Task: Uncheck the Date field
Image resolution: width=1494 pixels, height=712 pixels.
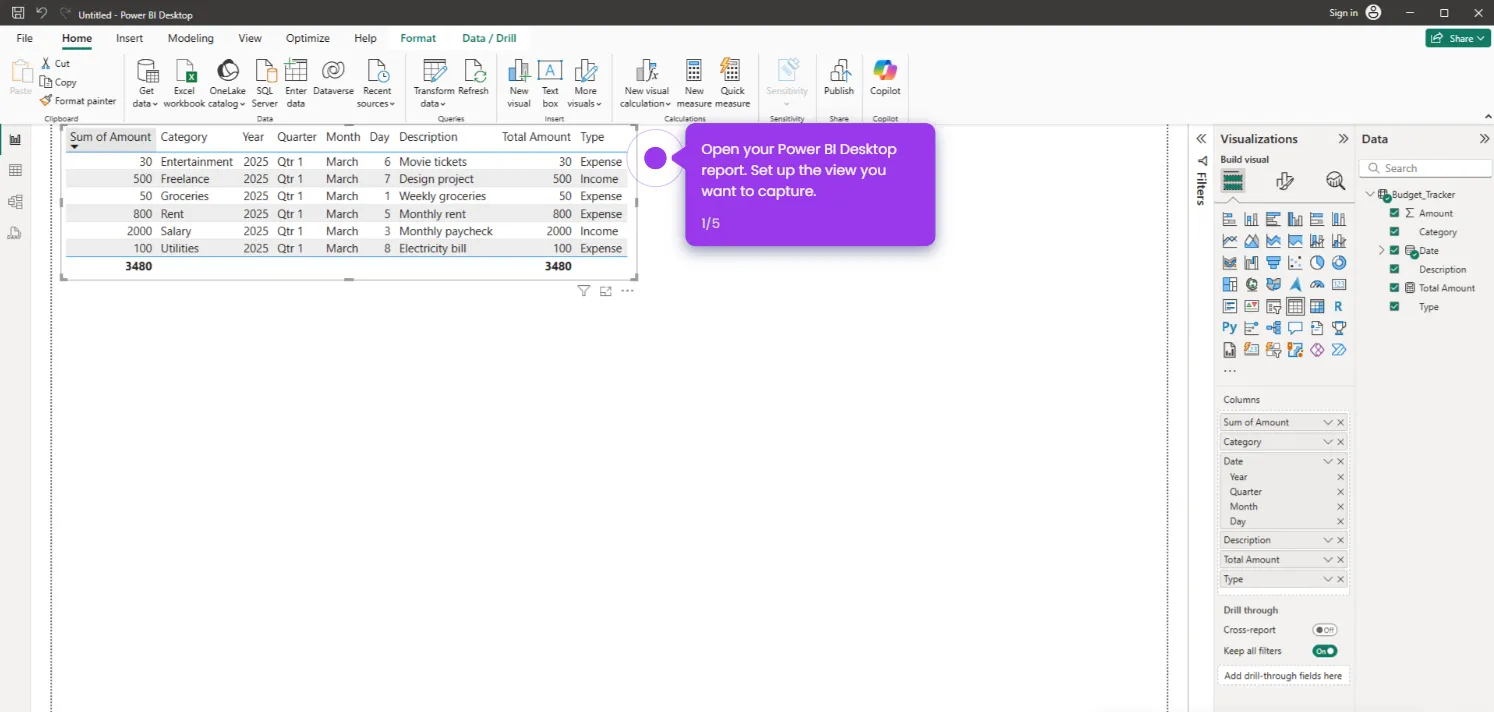Action: point(1394,250)
